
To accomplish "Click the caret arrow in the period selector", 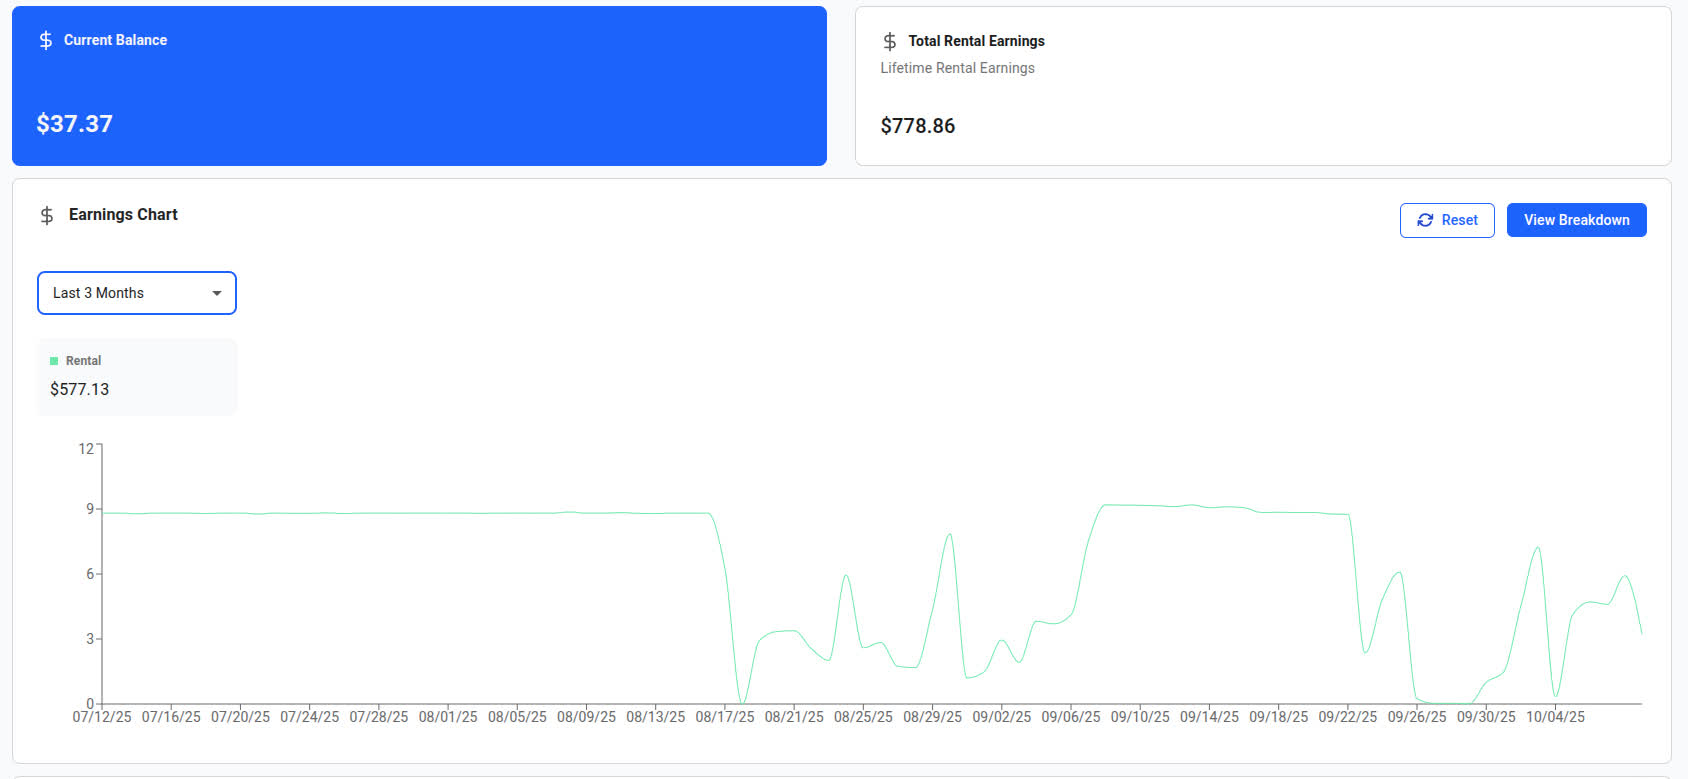I will (217, 293).
